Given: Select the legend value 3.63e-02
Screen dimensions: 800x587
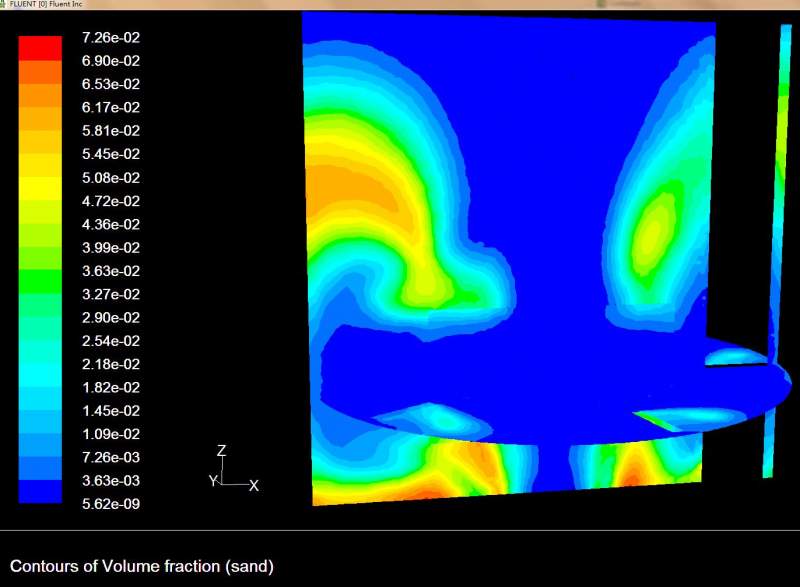Looking at the screenshot, I should (x=111, y=271).
